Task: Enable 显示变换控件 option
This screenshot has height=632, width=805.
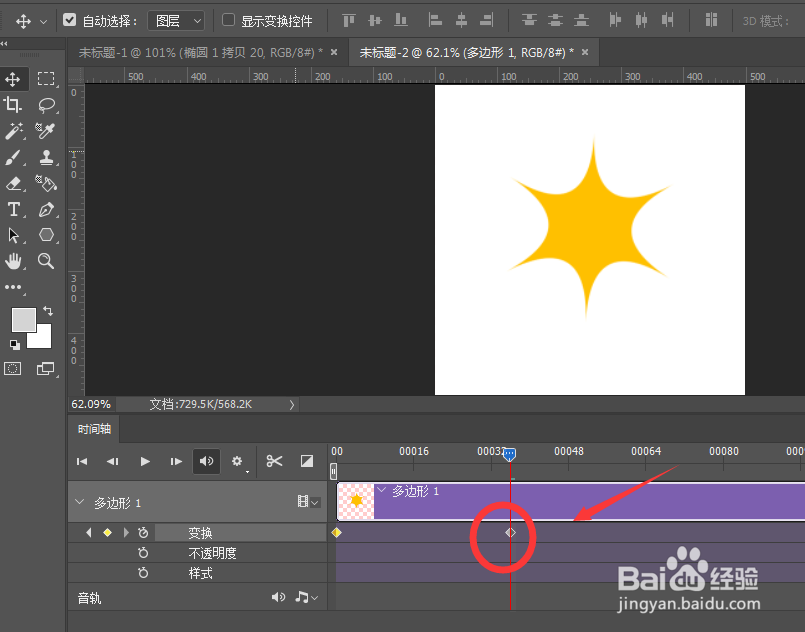Action: click(x=230, y=20)
